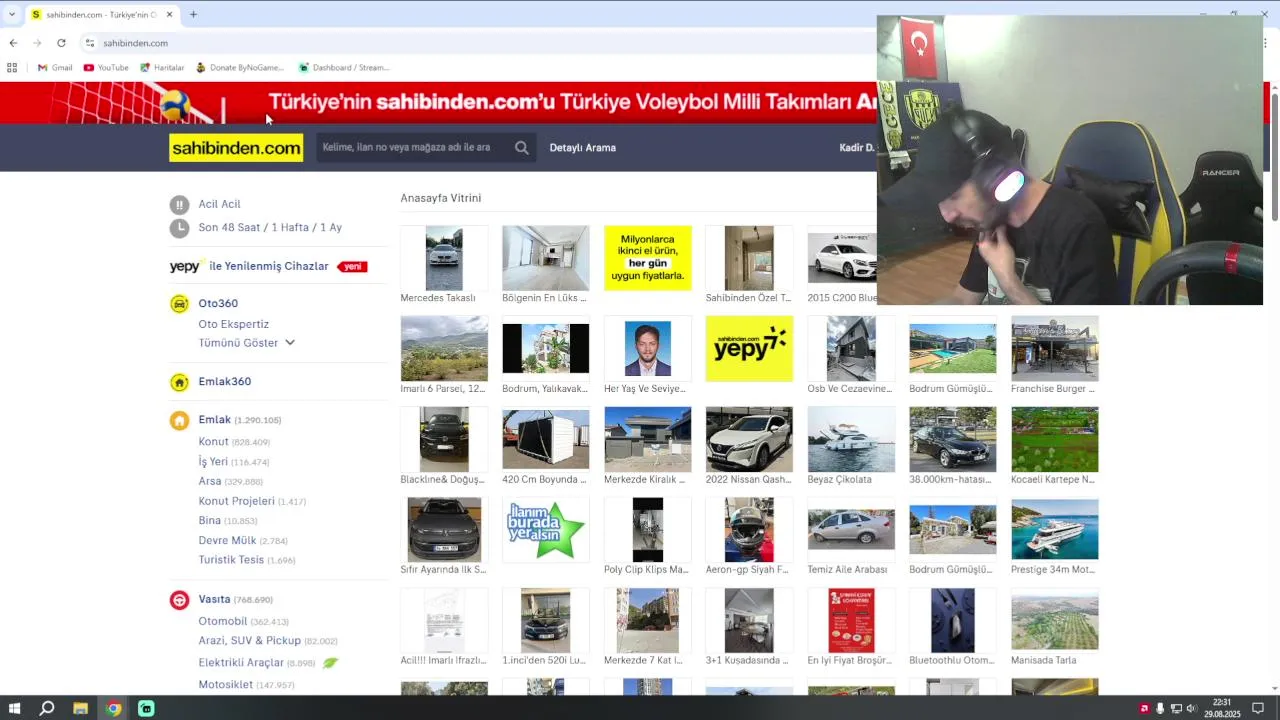Click the Acil Acil exclamation icon
This screenshot has width=1280, height=720.
pos(179,205)
